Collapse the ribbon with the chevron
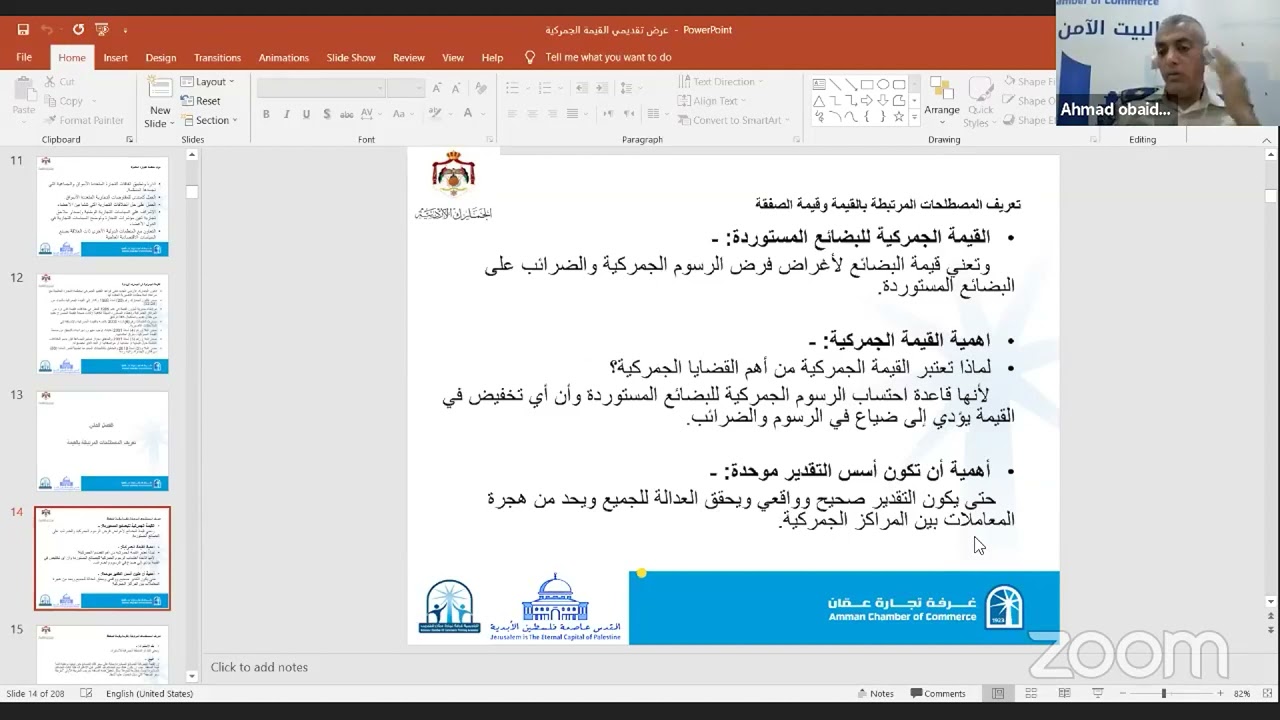This screenshot has height=720, width=1280. (x=1269, y=139)
